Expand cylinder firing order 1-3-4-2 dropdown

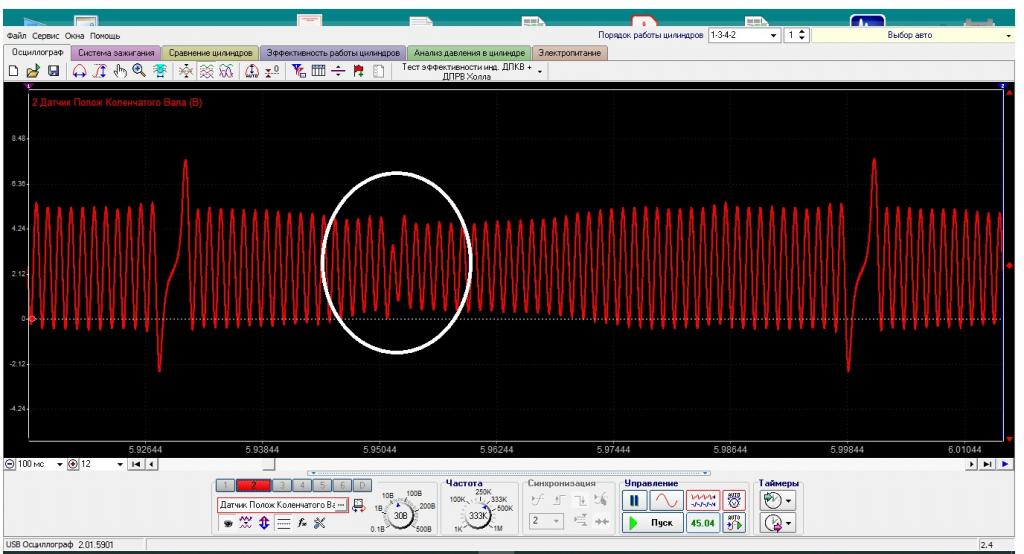tap(773, 35)
